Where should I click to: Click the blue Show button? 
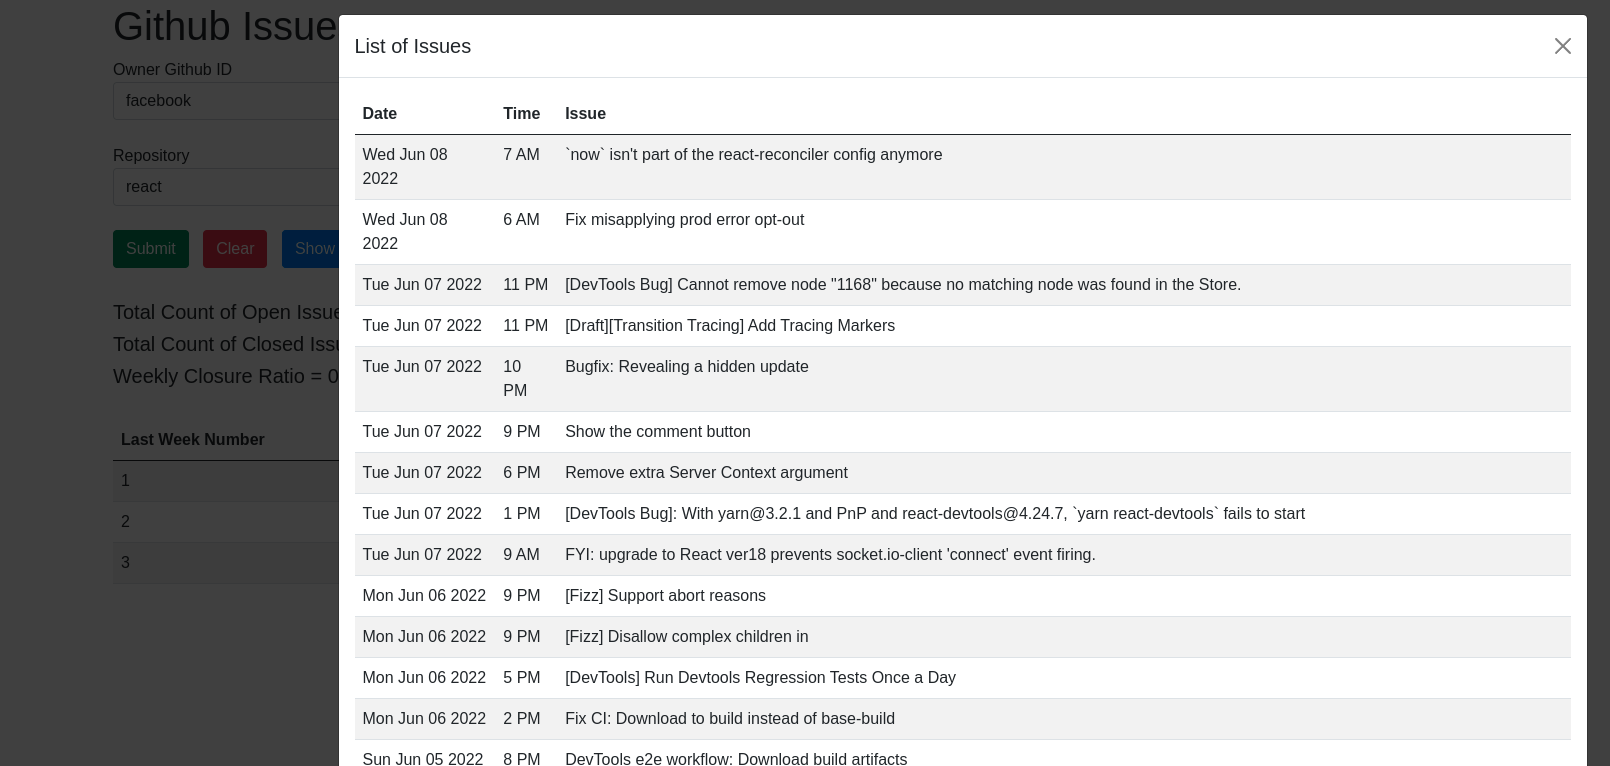311,249
